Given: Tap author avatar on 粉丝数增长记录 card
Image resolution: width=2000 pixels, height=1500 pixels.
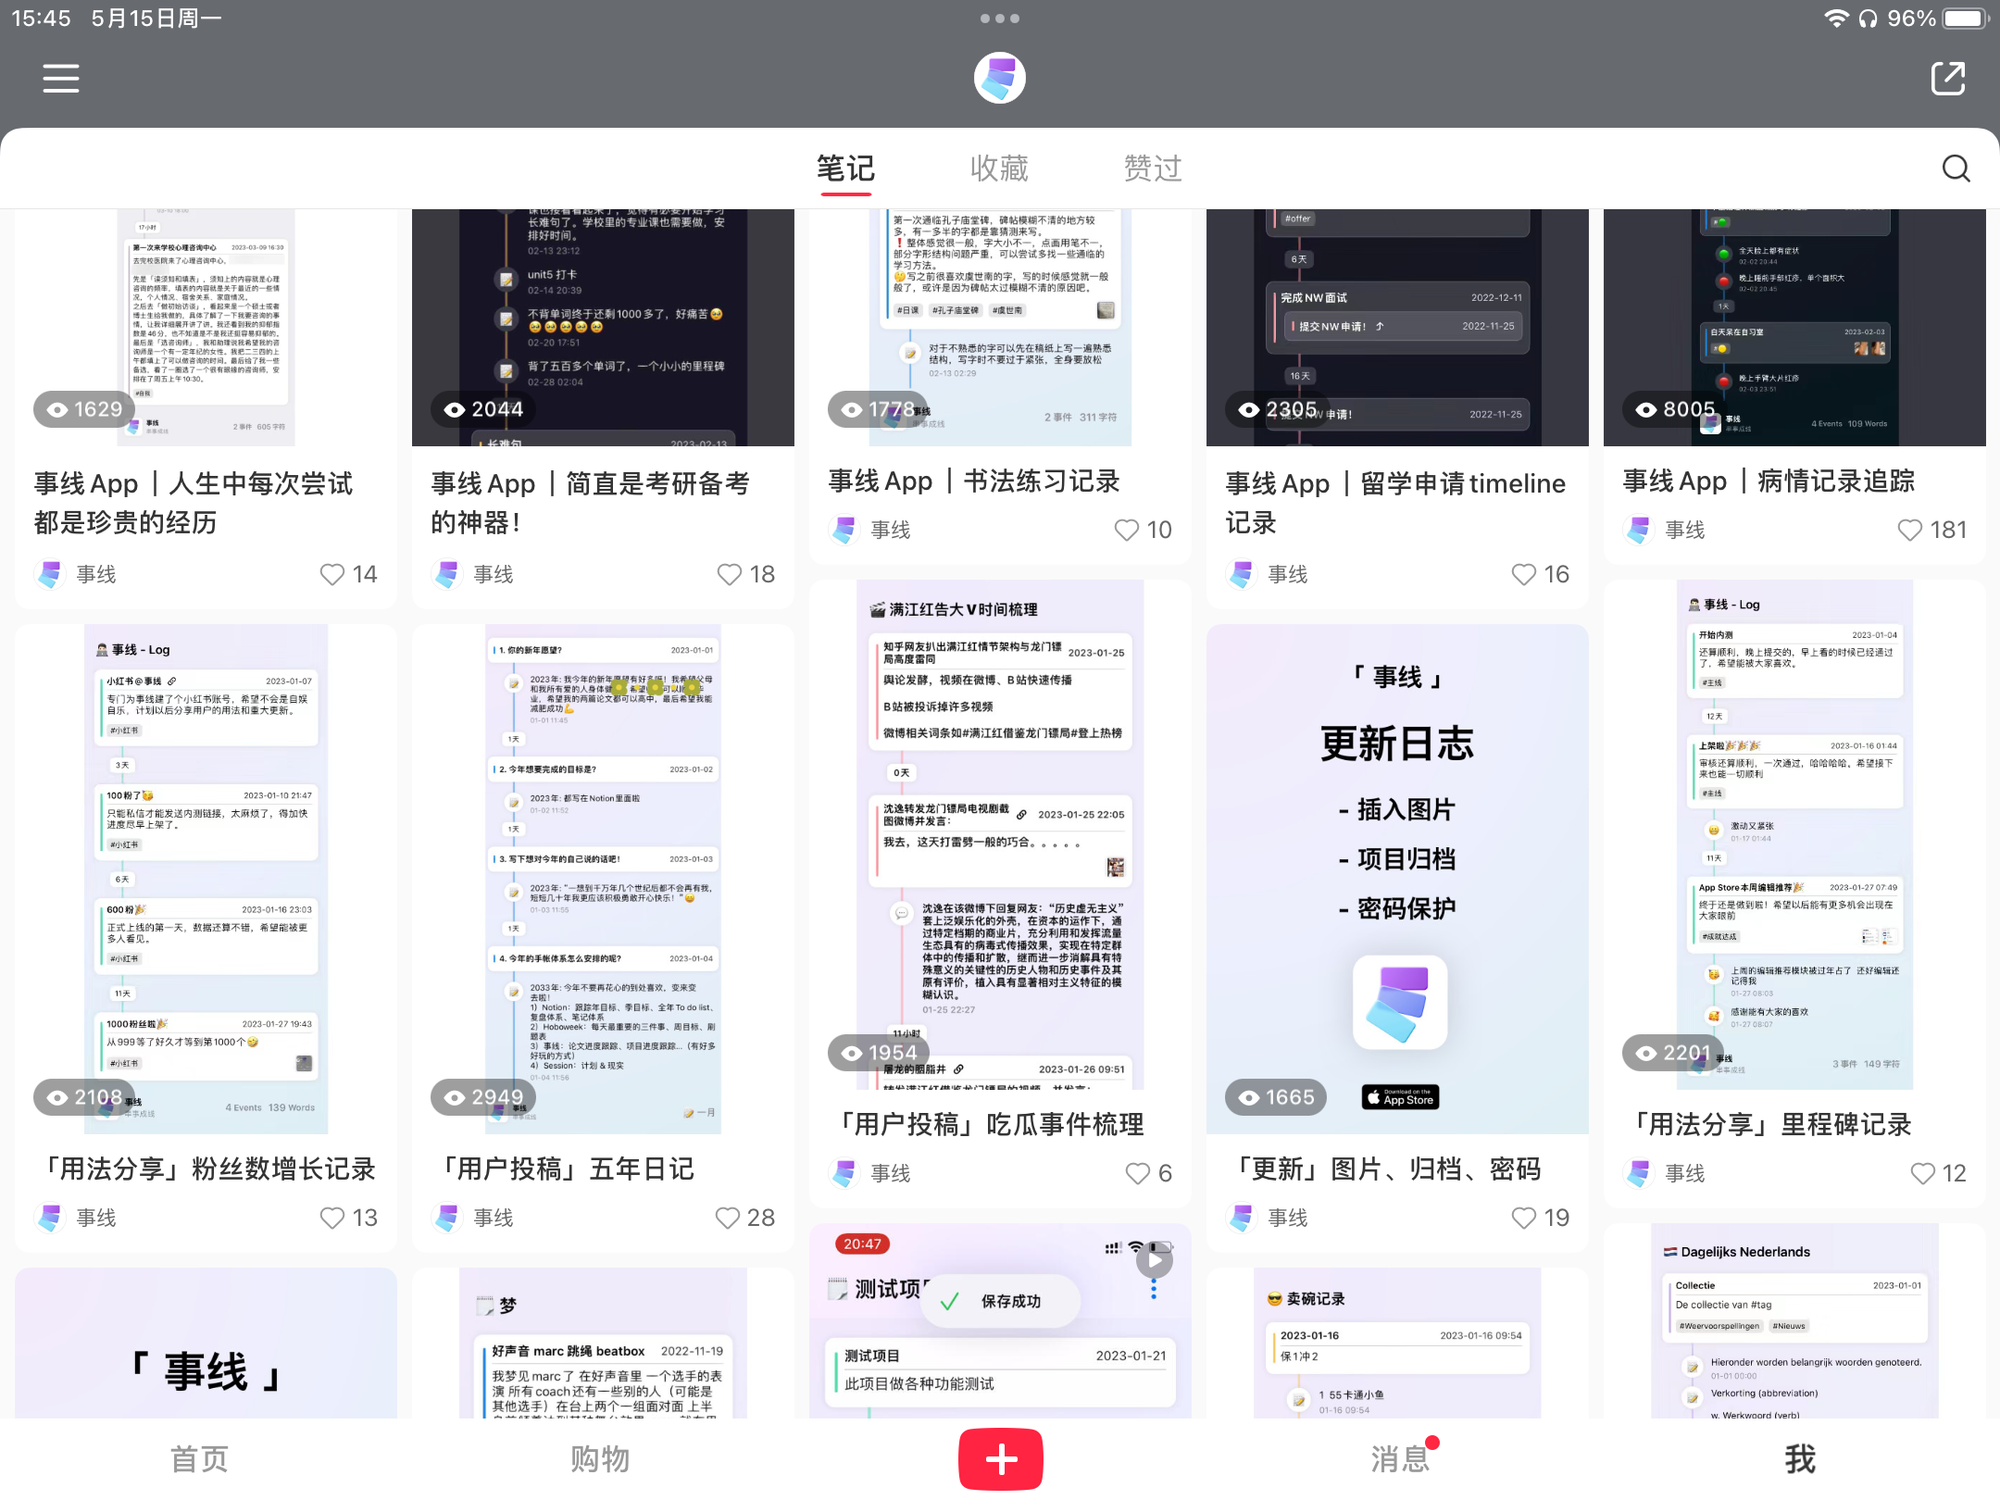Looking at the screenshot, I should [51, 1217].
